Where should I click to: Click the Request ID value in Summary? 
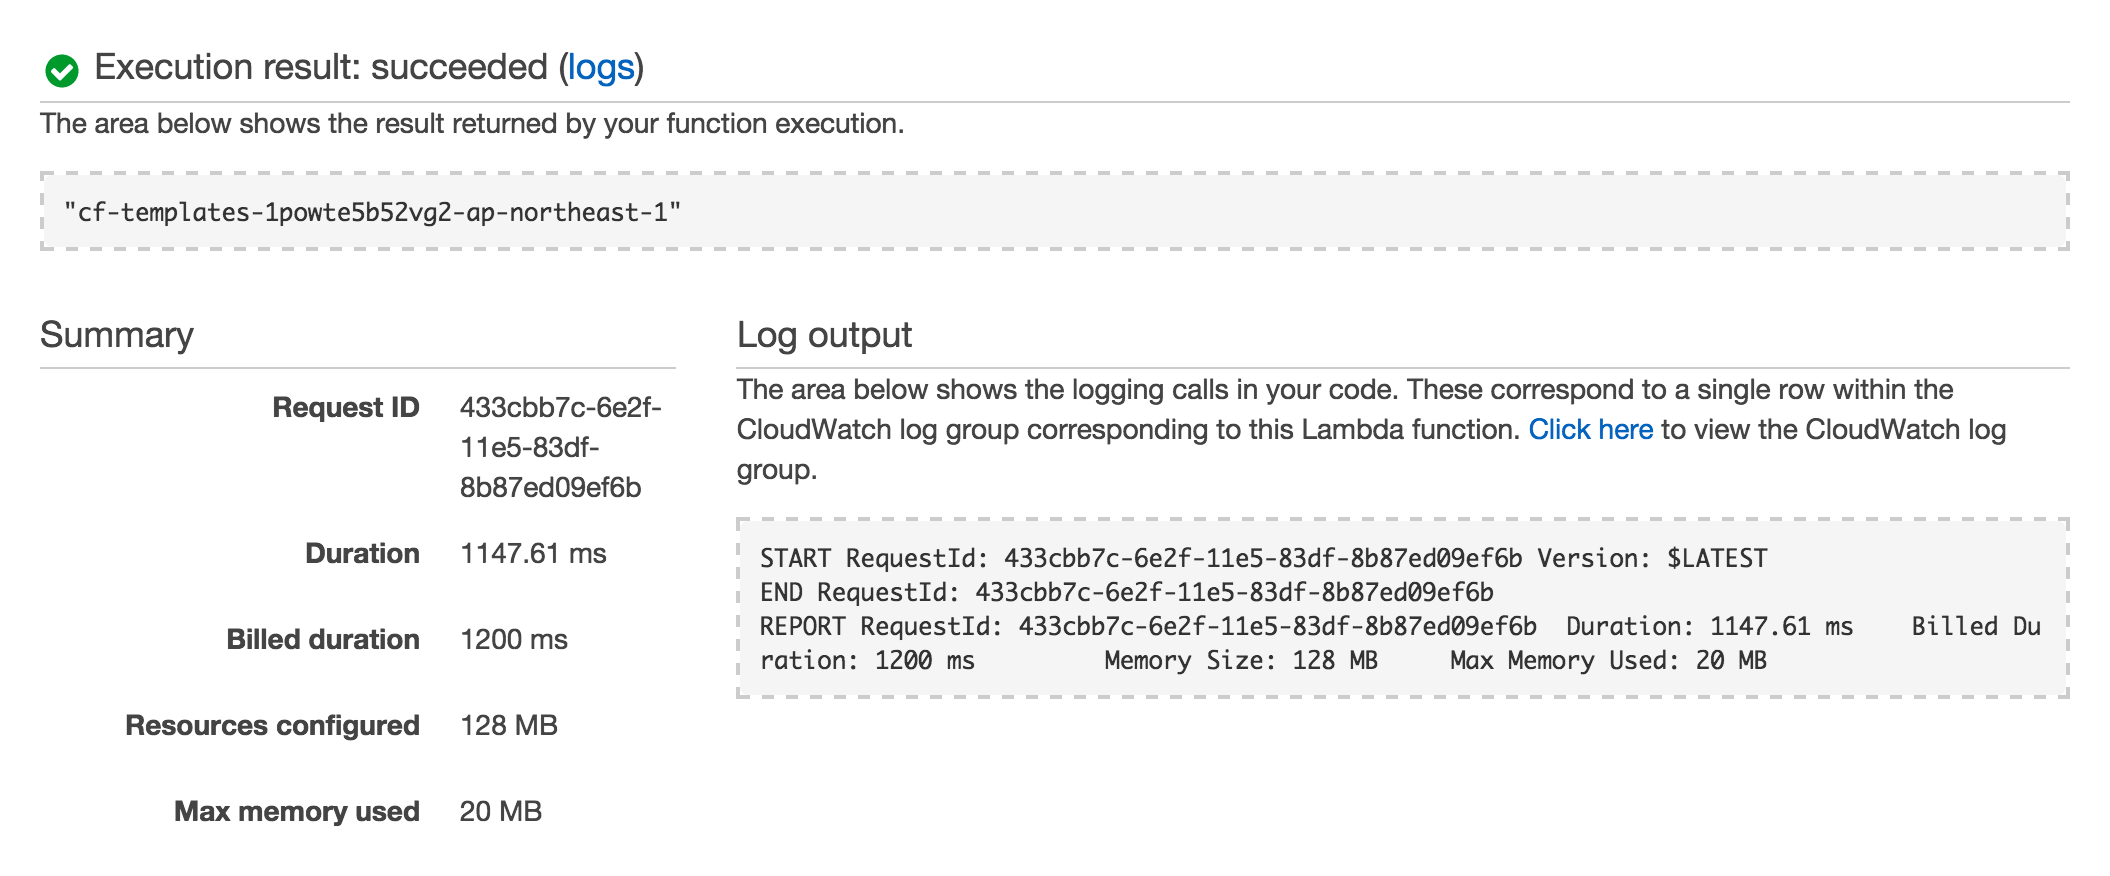coord(560,448)
